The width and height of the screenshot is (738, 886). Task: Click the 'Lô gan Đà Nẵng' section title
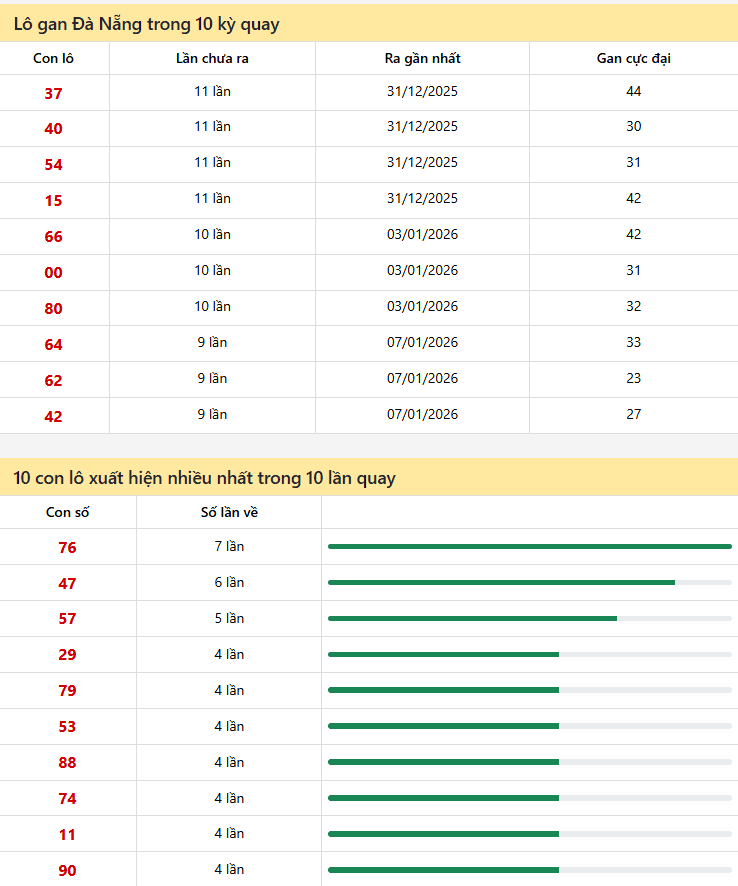coord(146,24)
